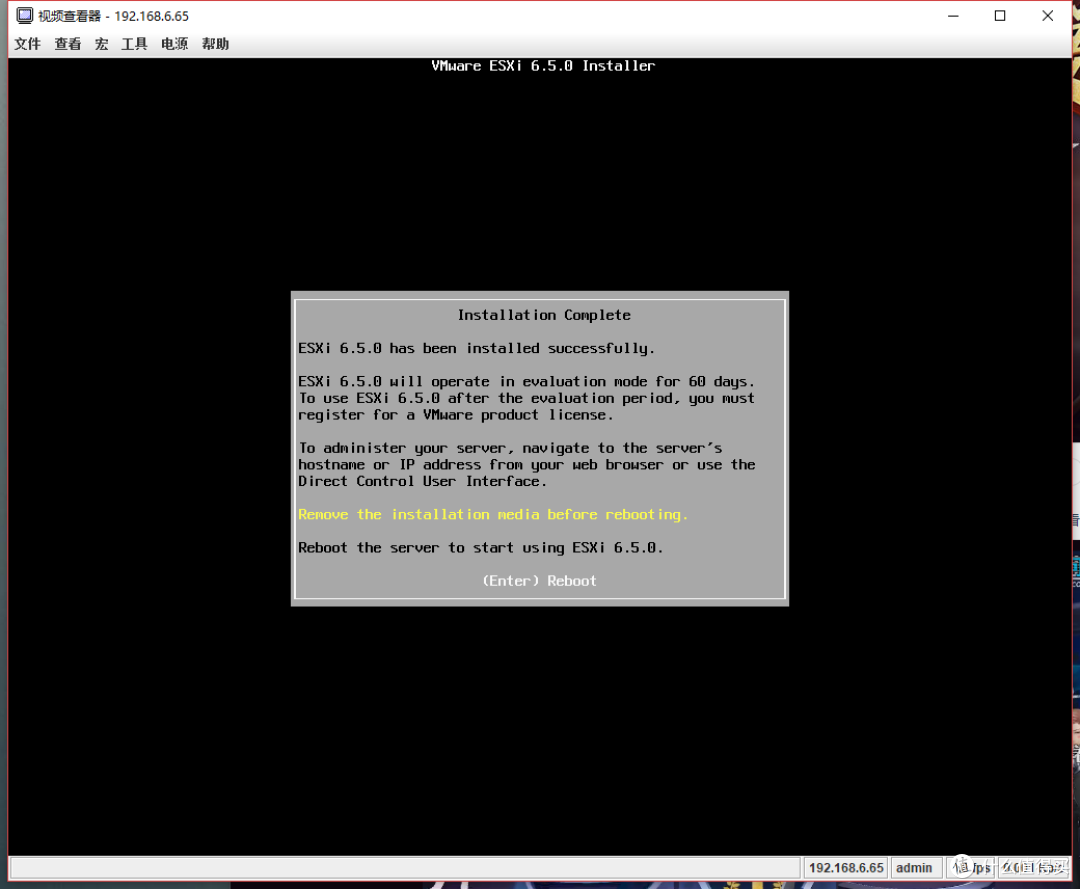Click the VMware ESXi 6.5.0 Installer title
This screenshot has width=1080, height=889.
543,65
